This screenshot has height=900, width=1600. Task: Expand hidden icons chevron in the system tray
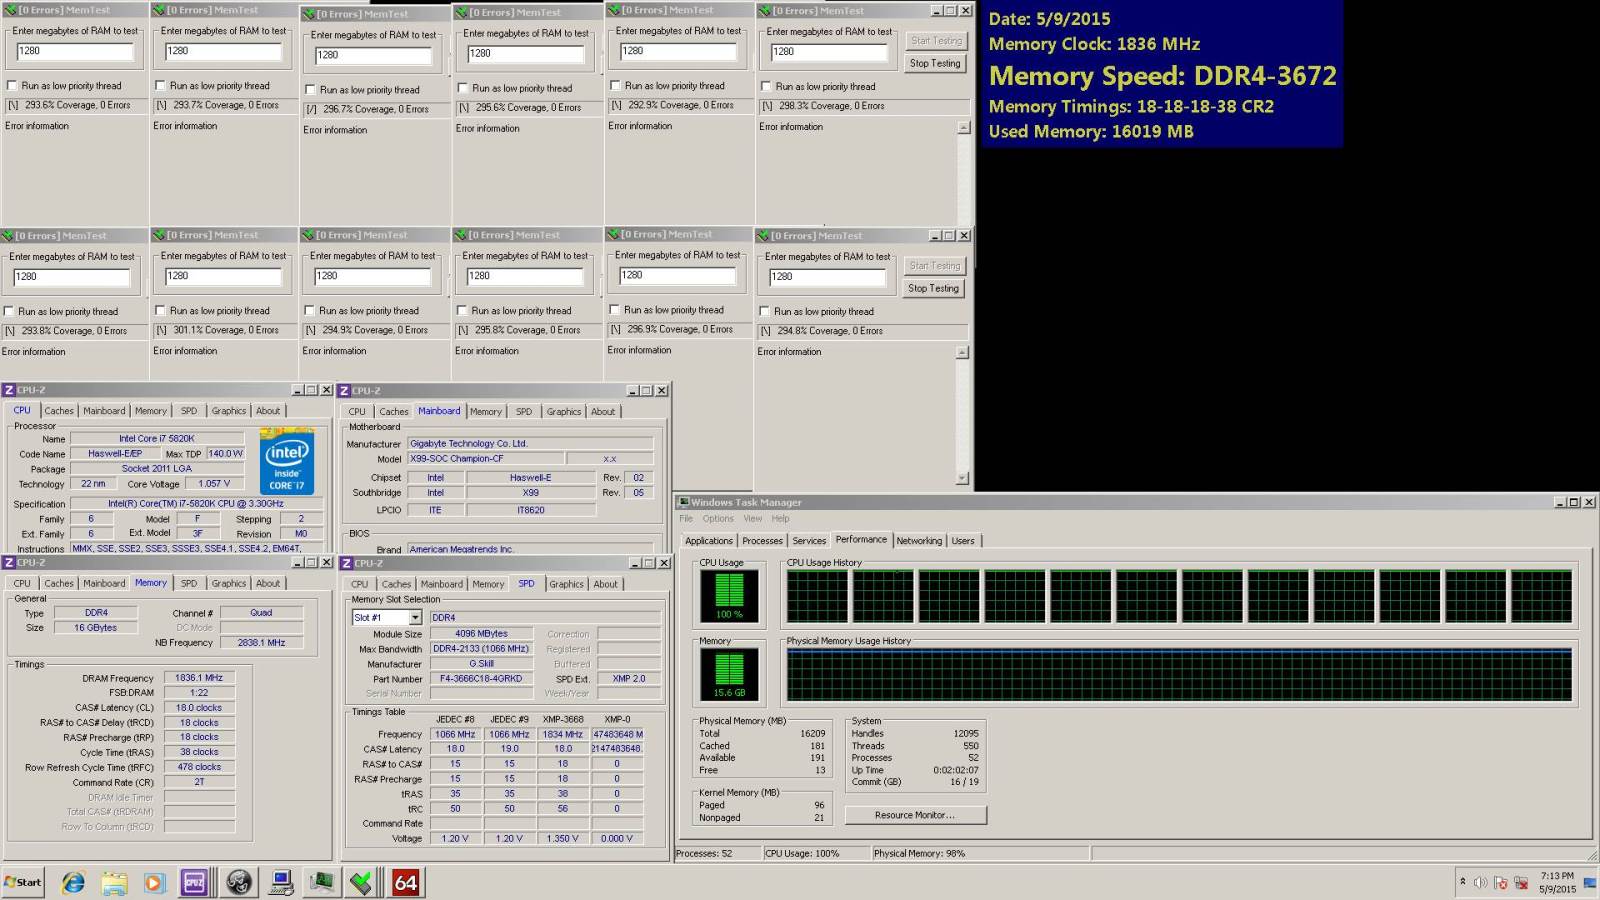(1463, 881)
